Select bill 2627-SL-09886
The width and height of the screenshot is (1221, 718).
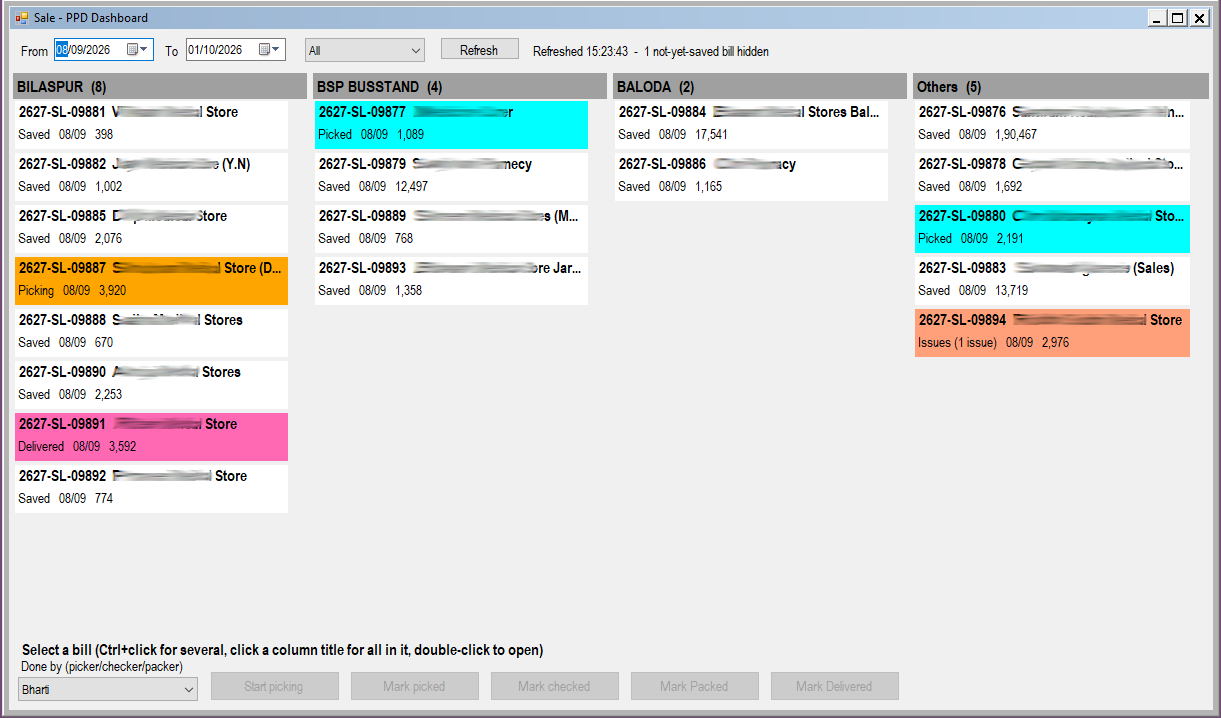click(x=751, y=175)
